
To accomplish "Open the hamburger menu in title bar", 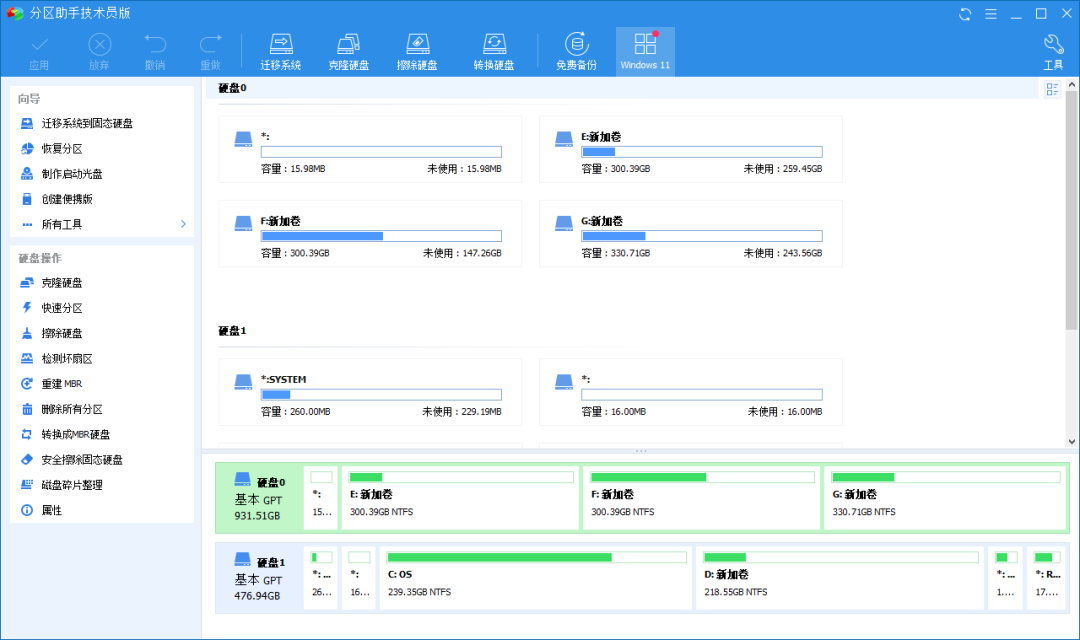I will [x=990, y=14].
